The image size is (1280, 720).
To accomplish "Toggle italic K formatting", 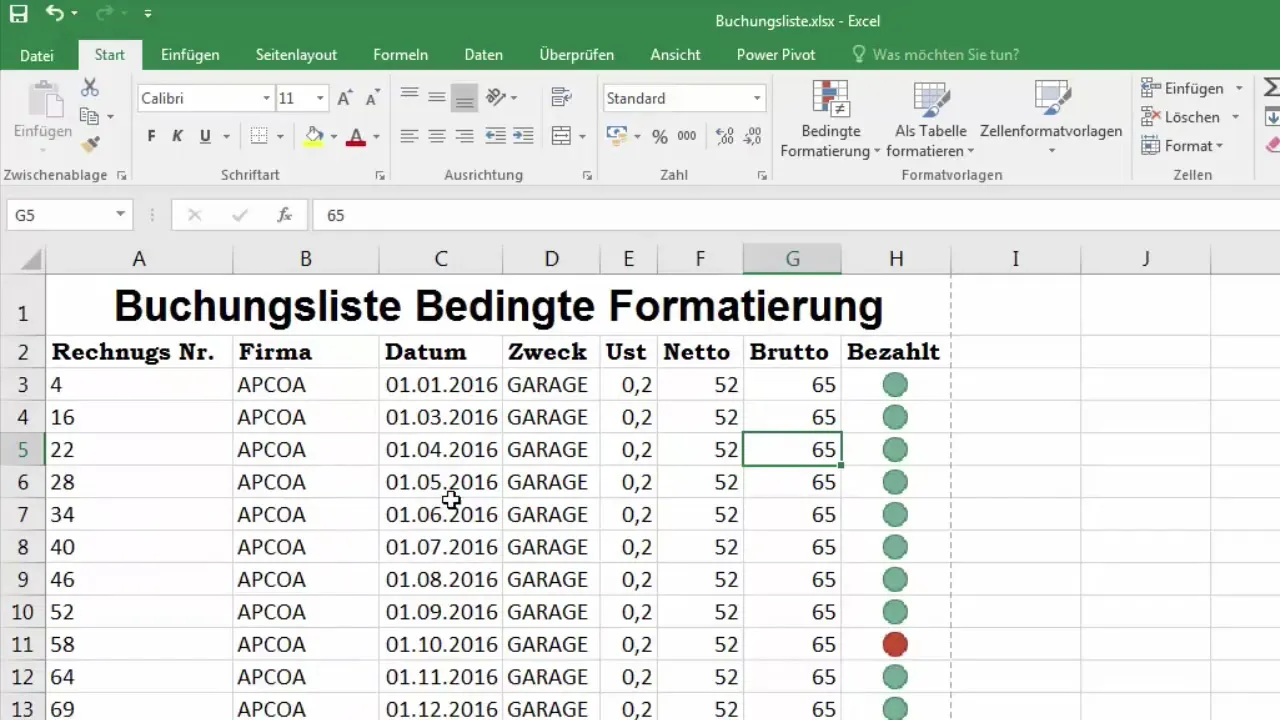I will (178, 136).
